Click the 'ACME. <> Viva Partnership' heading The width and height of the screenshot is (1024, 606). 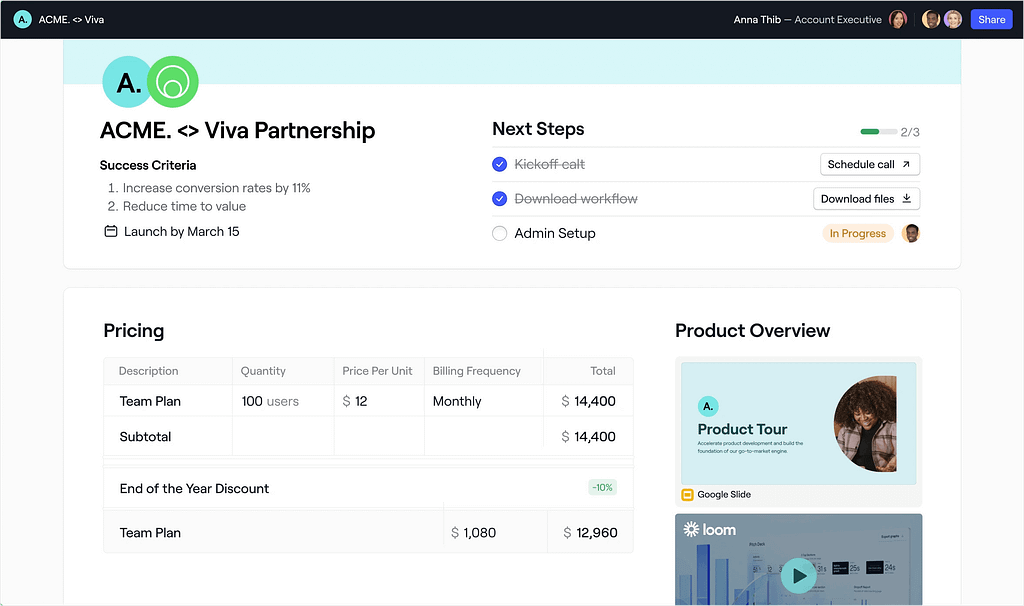[238, 131]
